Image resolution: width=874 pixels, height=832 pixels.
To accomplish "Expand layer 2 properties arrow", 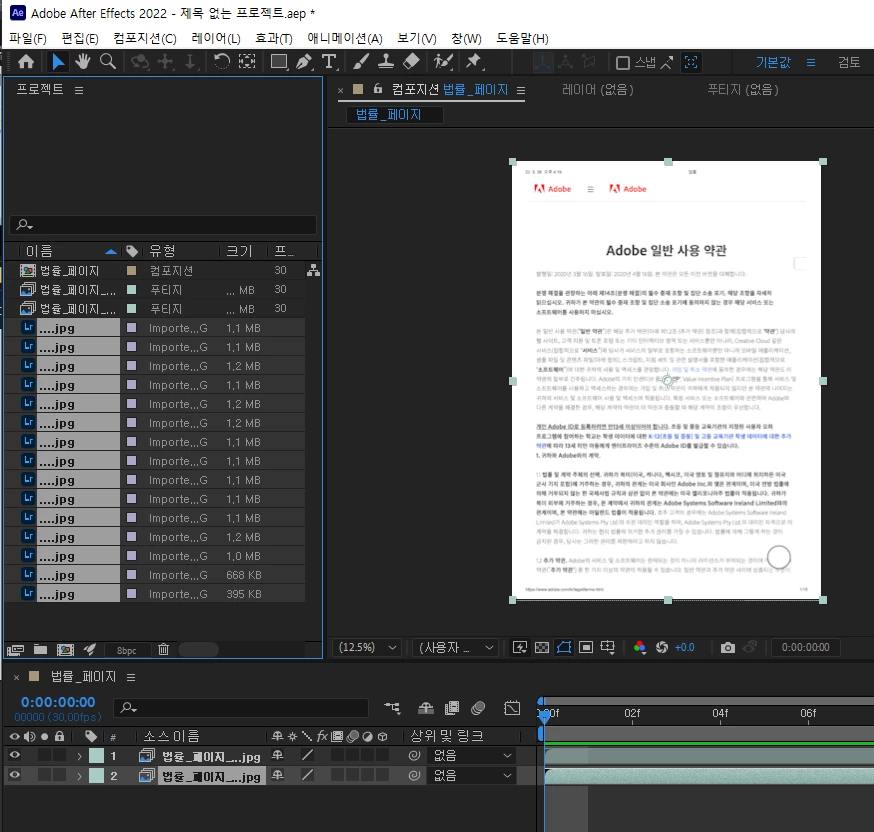I will tap(79, 776).
